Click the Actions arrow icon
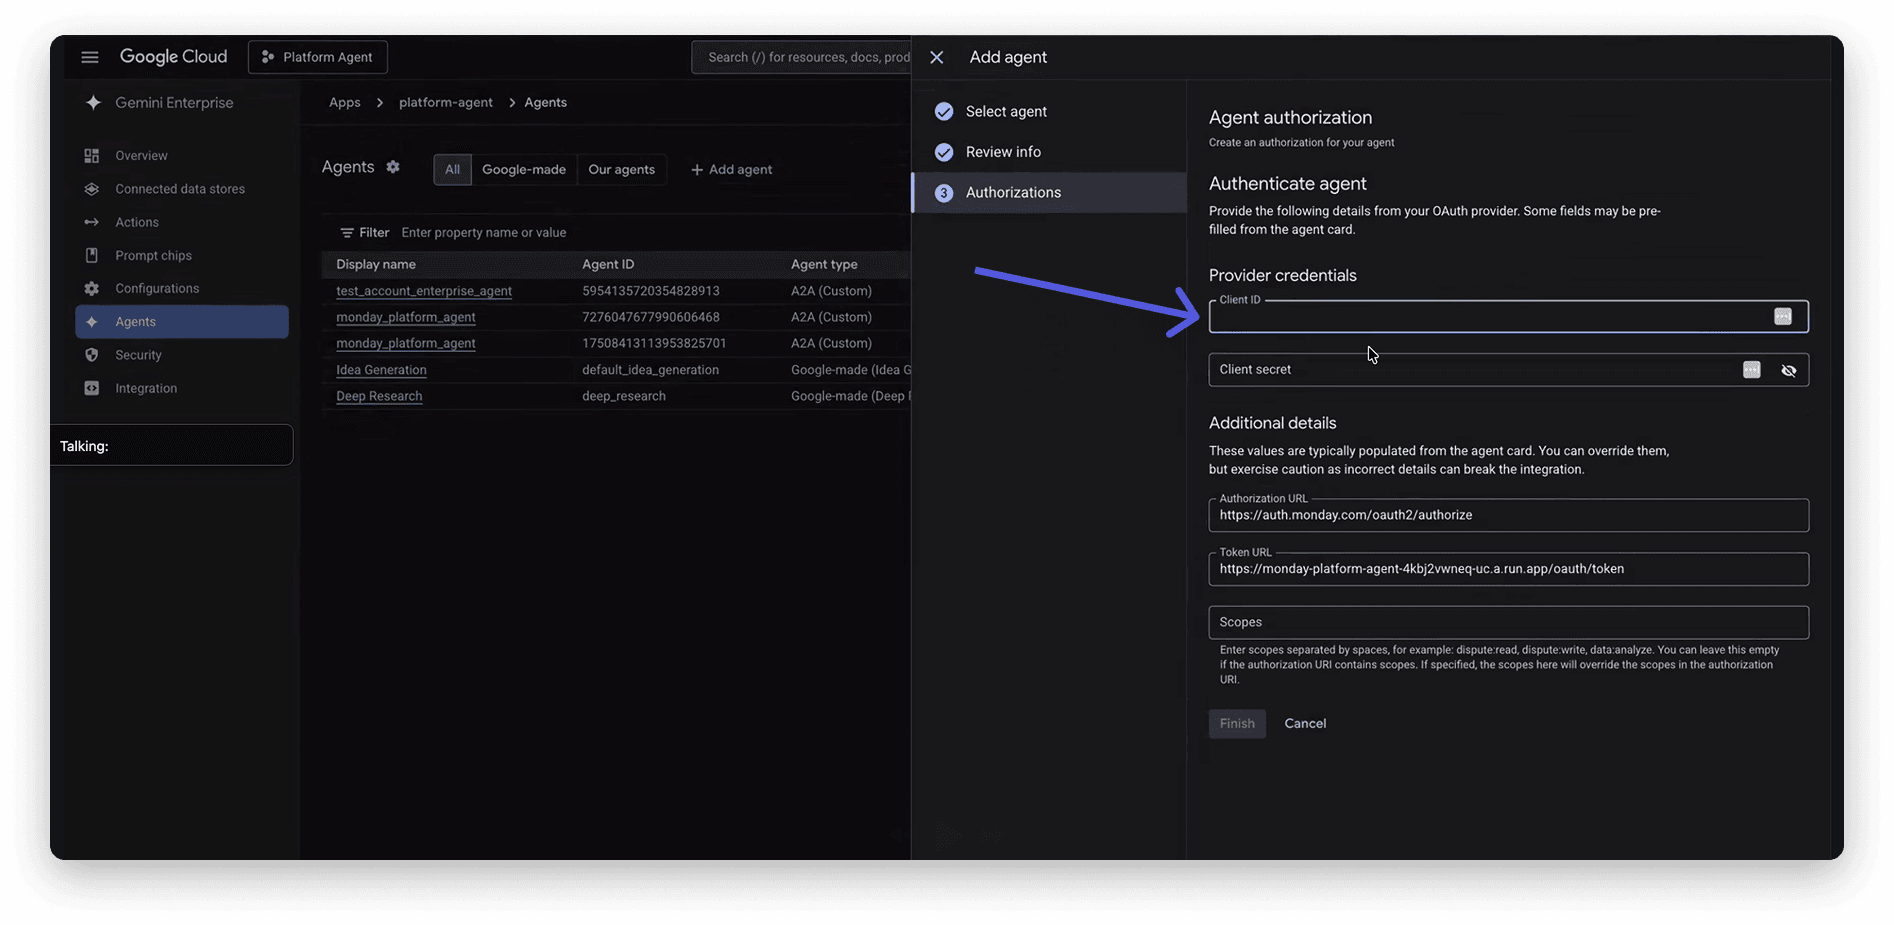1894x925 pixels. point(92,222)
